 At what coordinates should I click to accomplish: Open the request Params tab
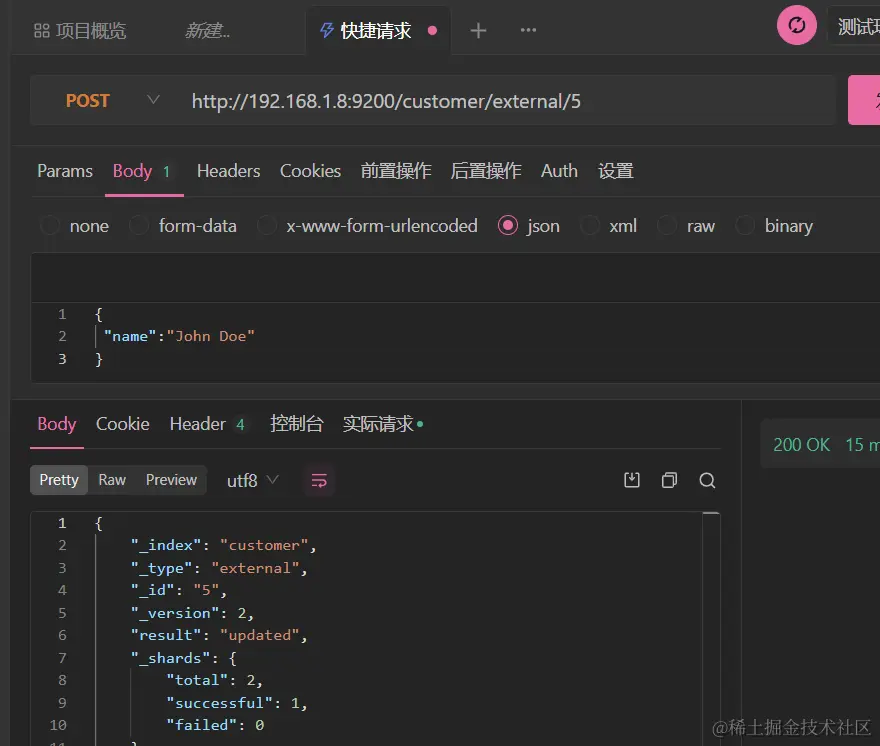tap(65, 171)
